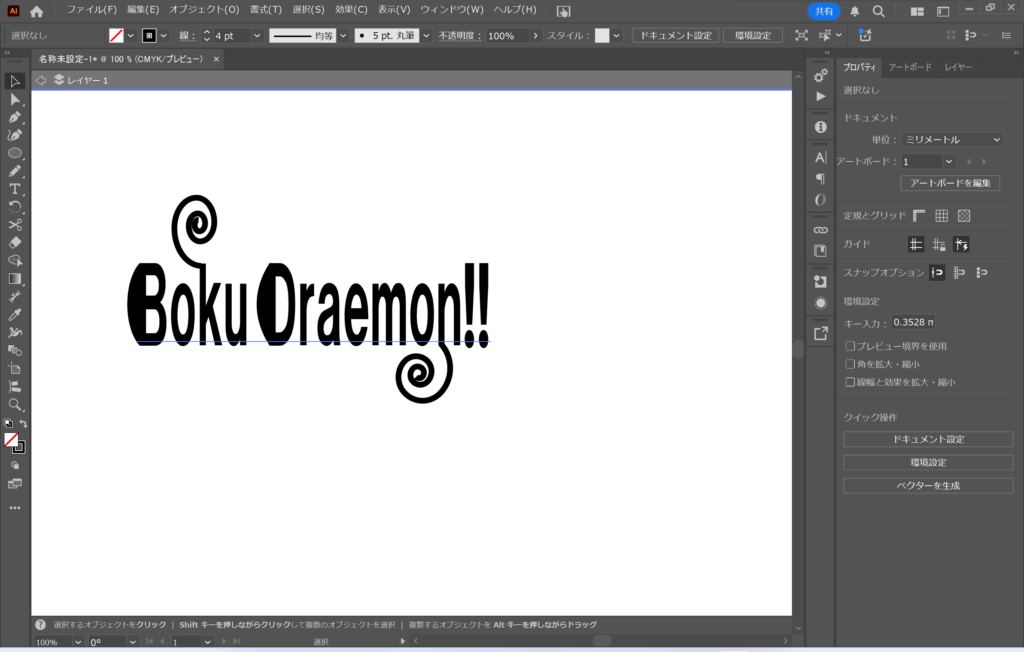Switch to the レイヤー tab
Viewport: 1024px width, 652px height.
(x=958, y=67)
